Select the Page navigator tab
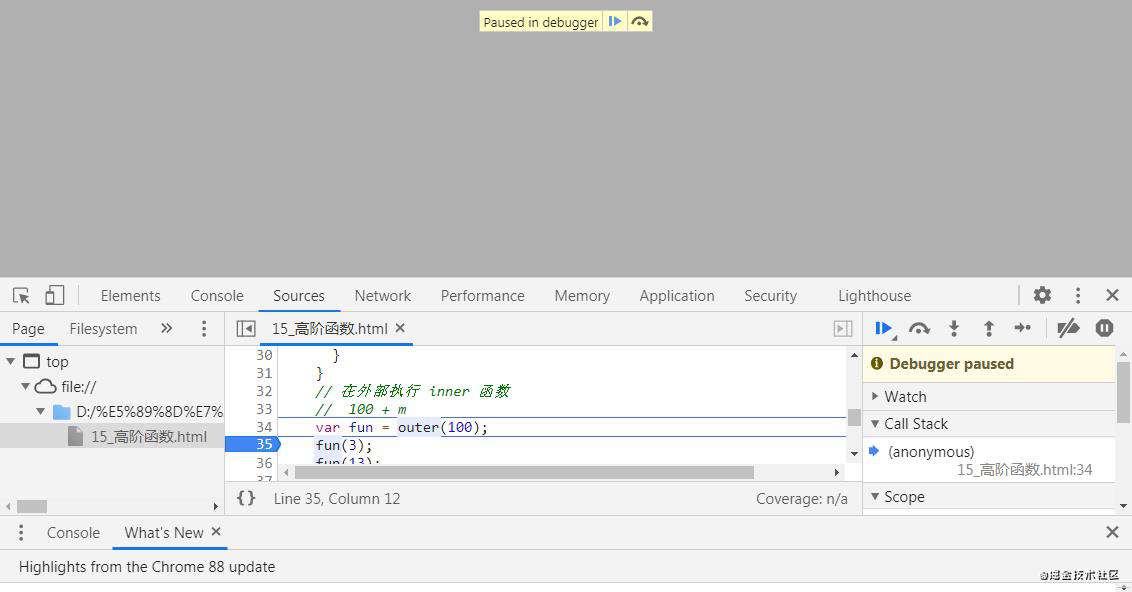1132x592 pixels. (x=28, y=329)
